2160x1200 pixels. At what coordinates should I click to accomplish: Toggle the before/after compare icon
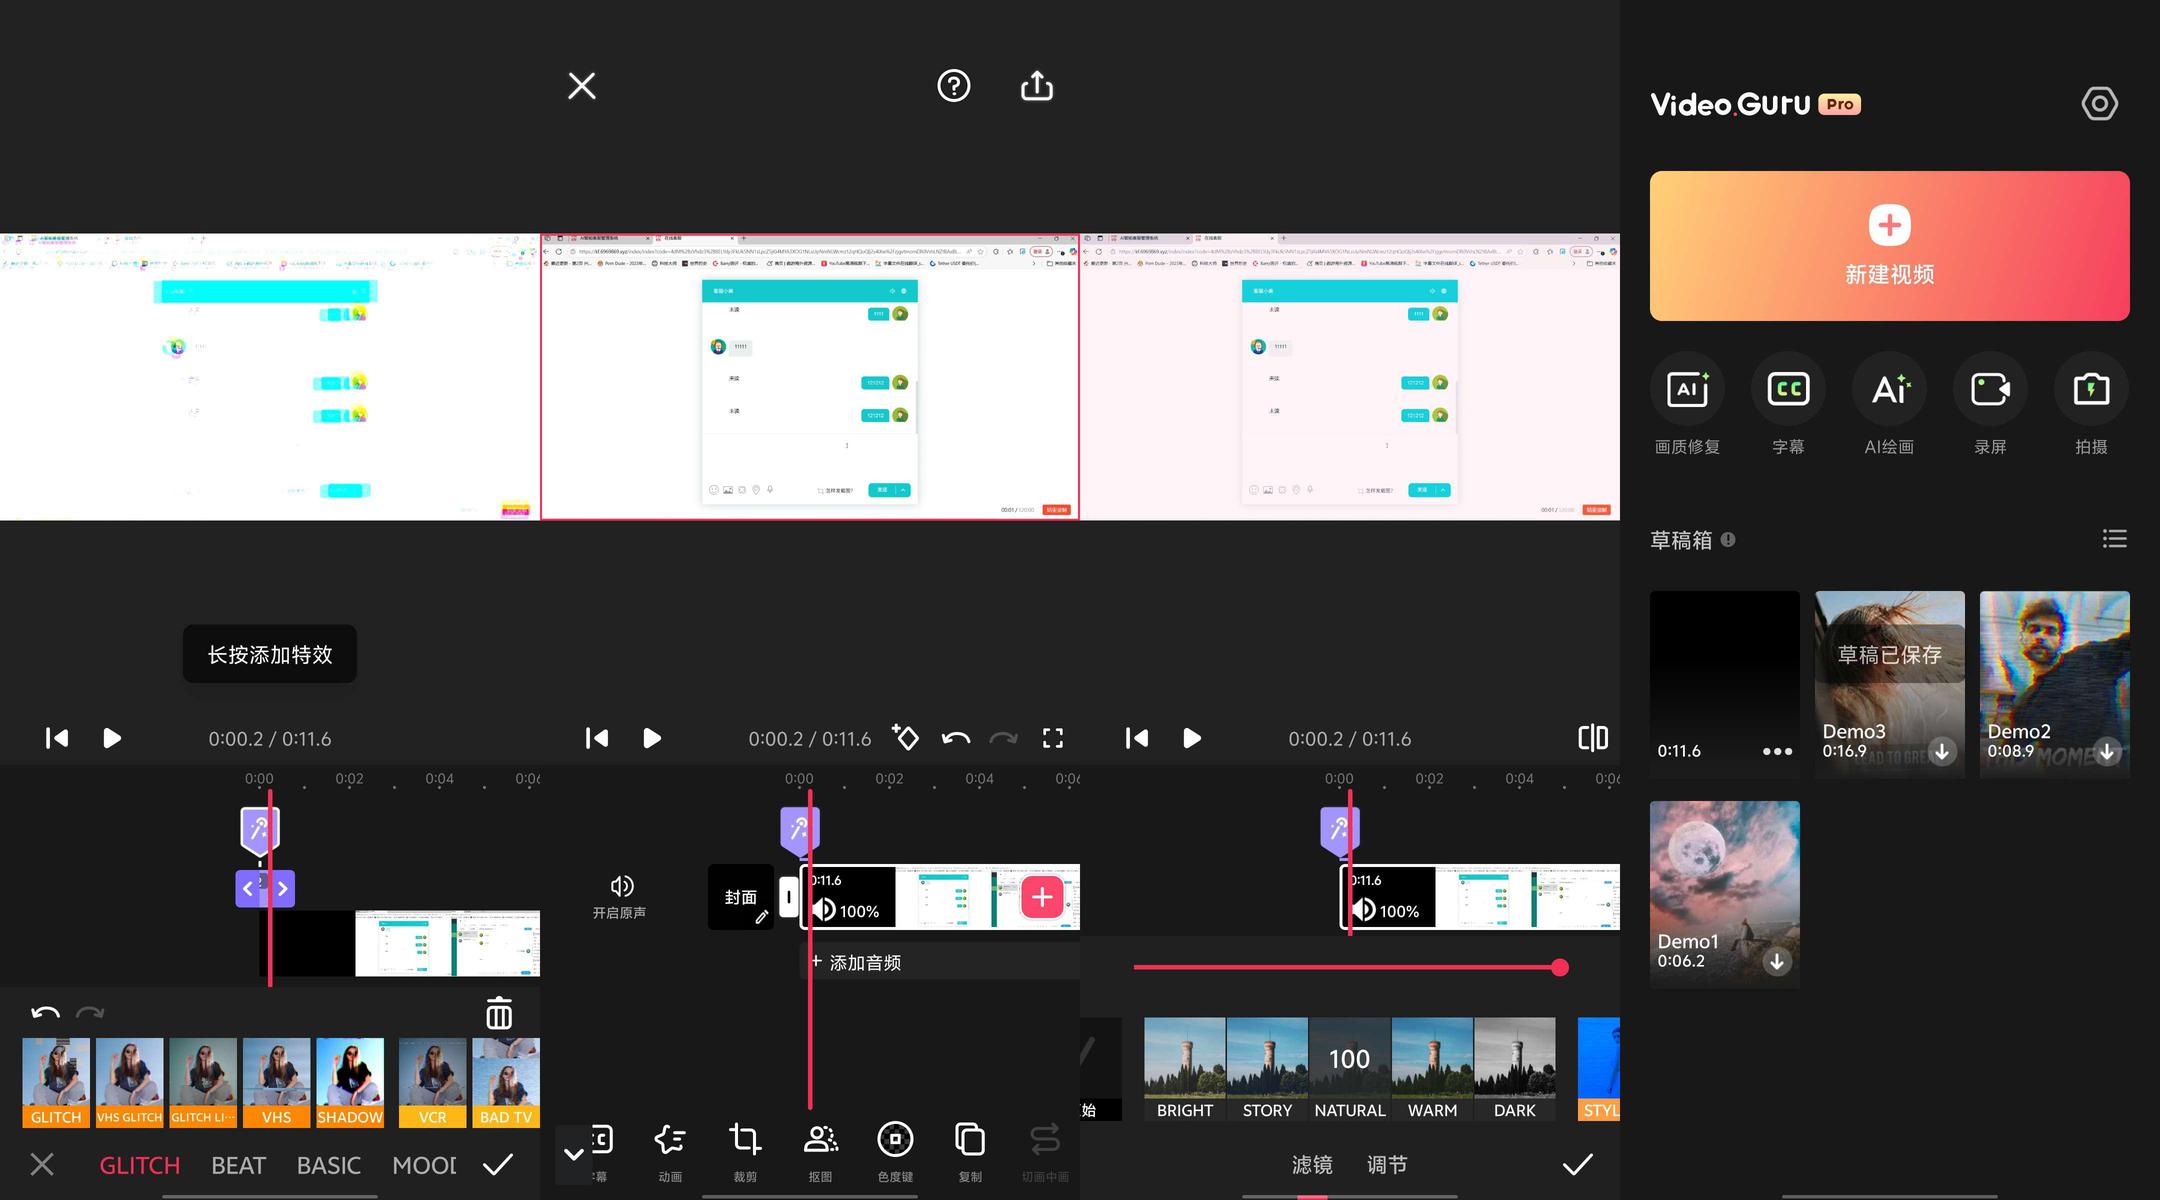[x=1592, y=738]
